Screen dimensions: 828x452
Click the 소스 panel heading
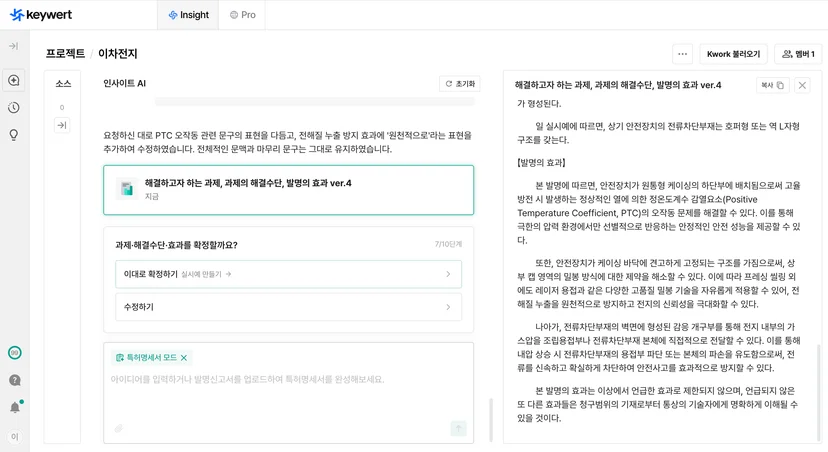[x=63, y=83]
